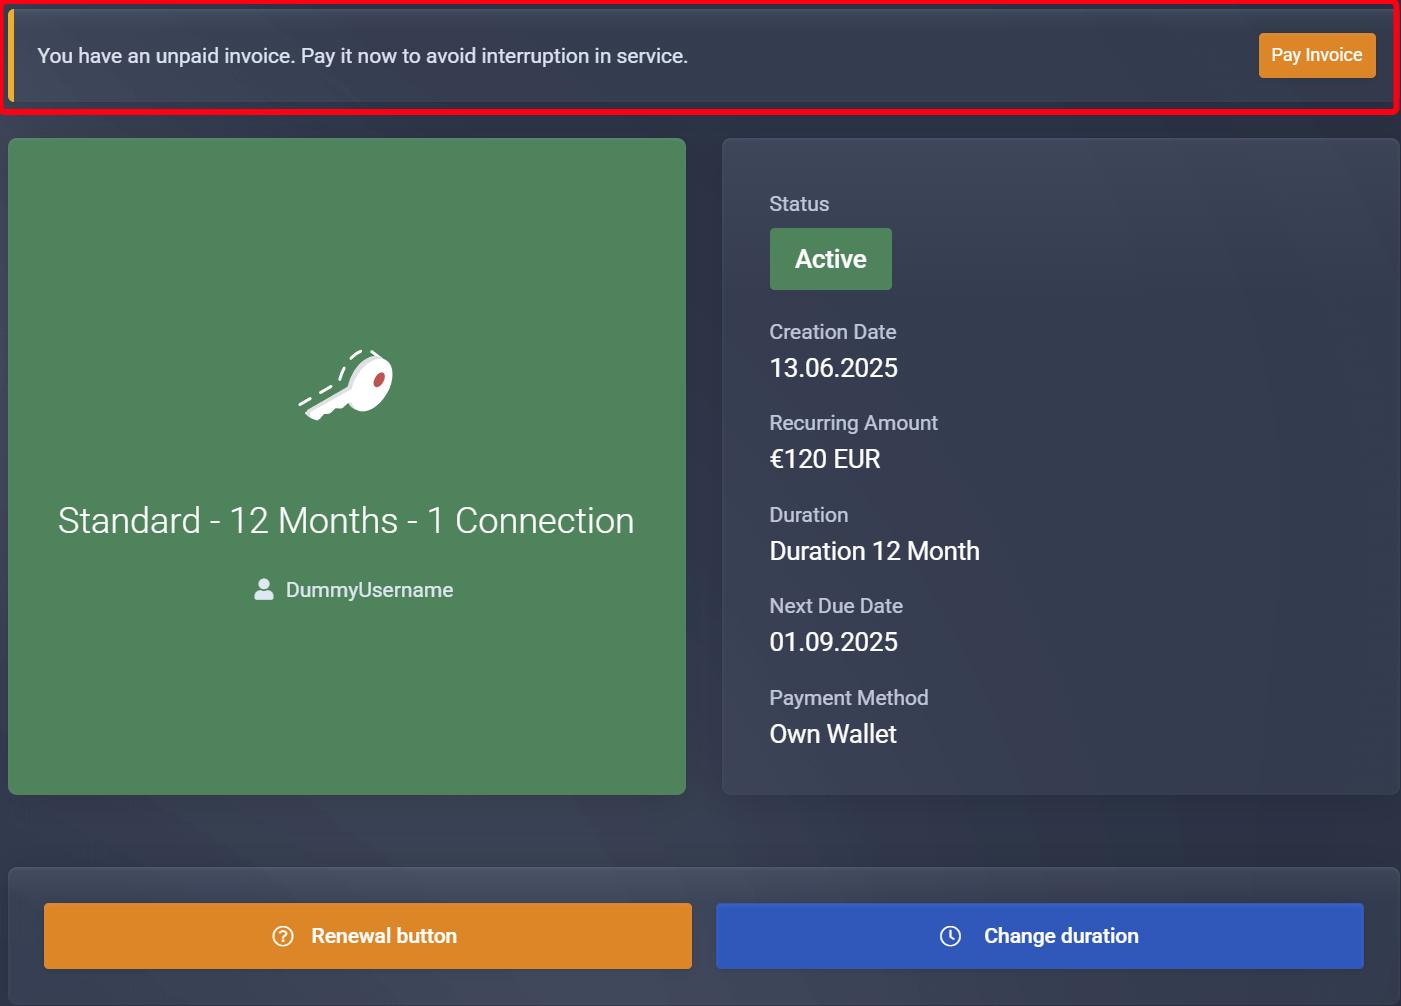Select the unpaid invoice warning message

click(x=362, y=56)
